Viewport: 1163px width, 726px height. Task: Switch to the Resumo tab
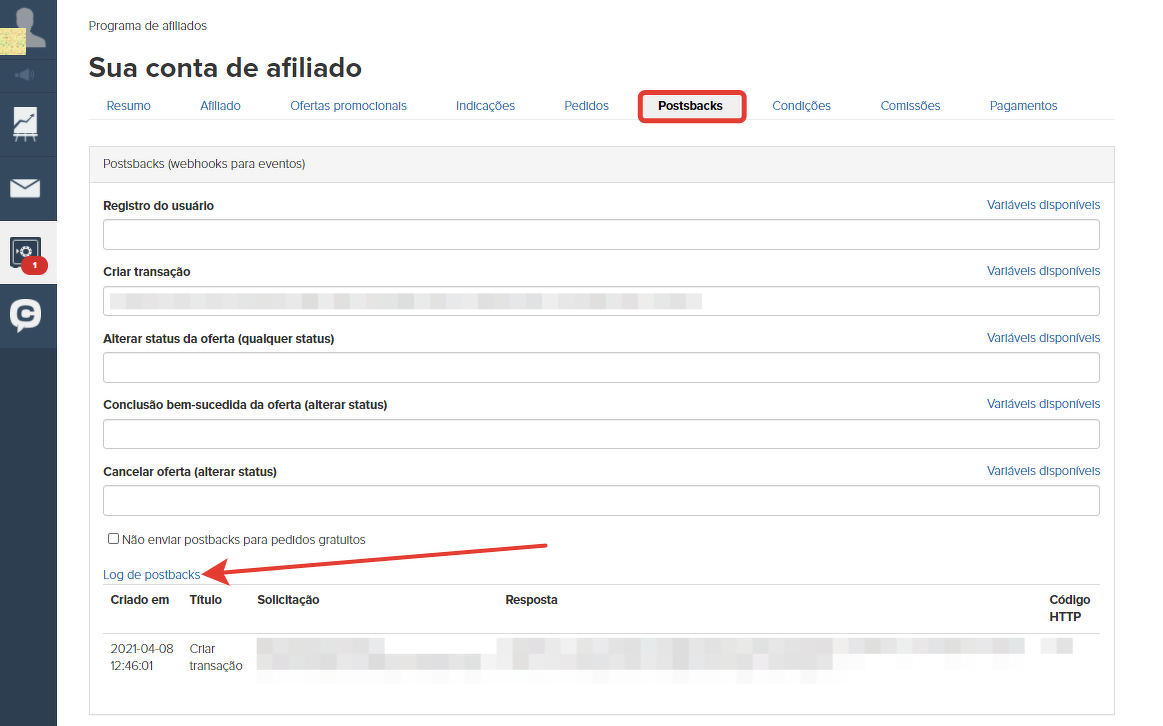pyautogui.click(x=128, y=106)
